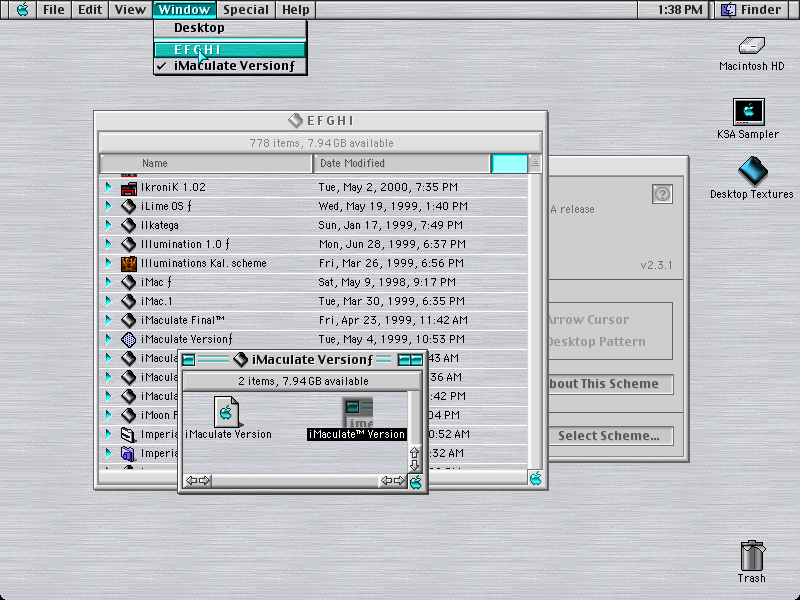Toggle sort order button in EFGHI window

[x=535, y=163]
